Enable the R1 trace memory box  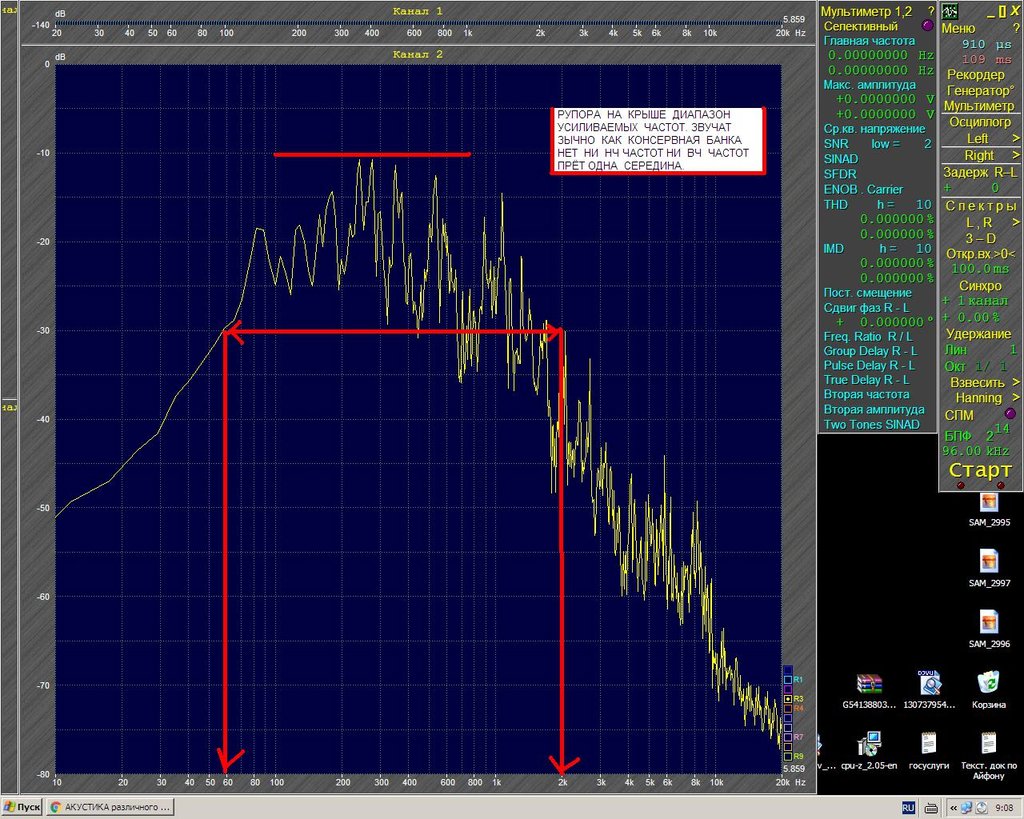[x=788, y=680]
